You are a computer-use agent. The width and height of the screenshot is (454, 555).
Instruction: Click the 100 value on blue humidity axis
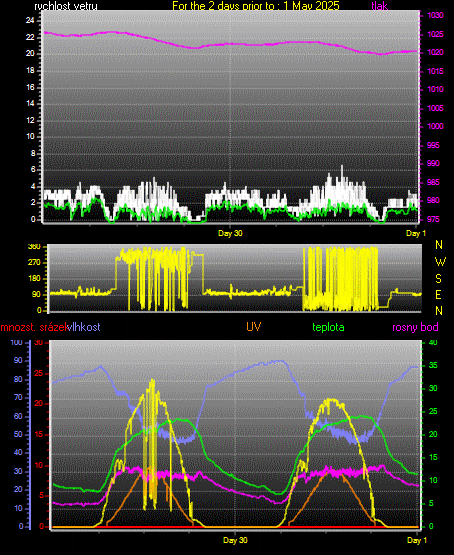pos(17,342)
